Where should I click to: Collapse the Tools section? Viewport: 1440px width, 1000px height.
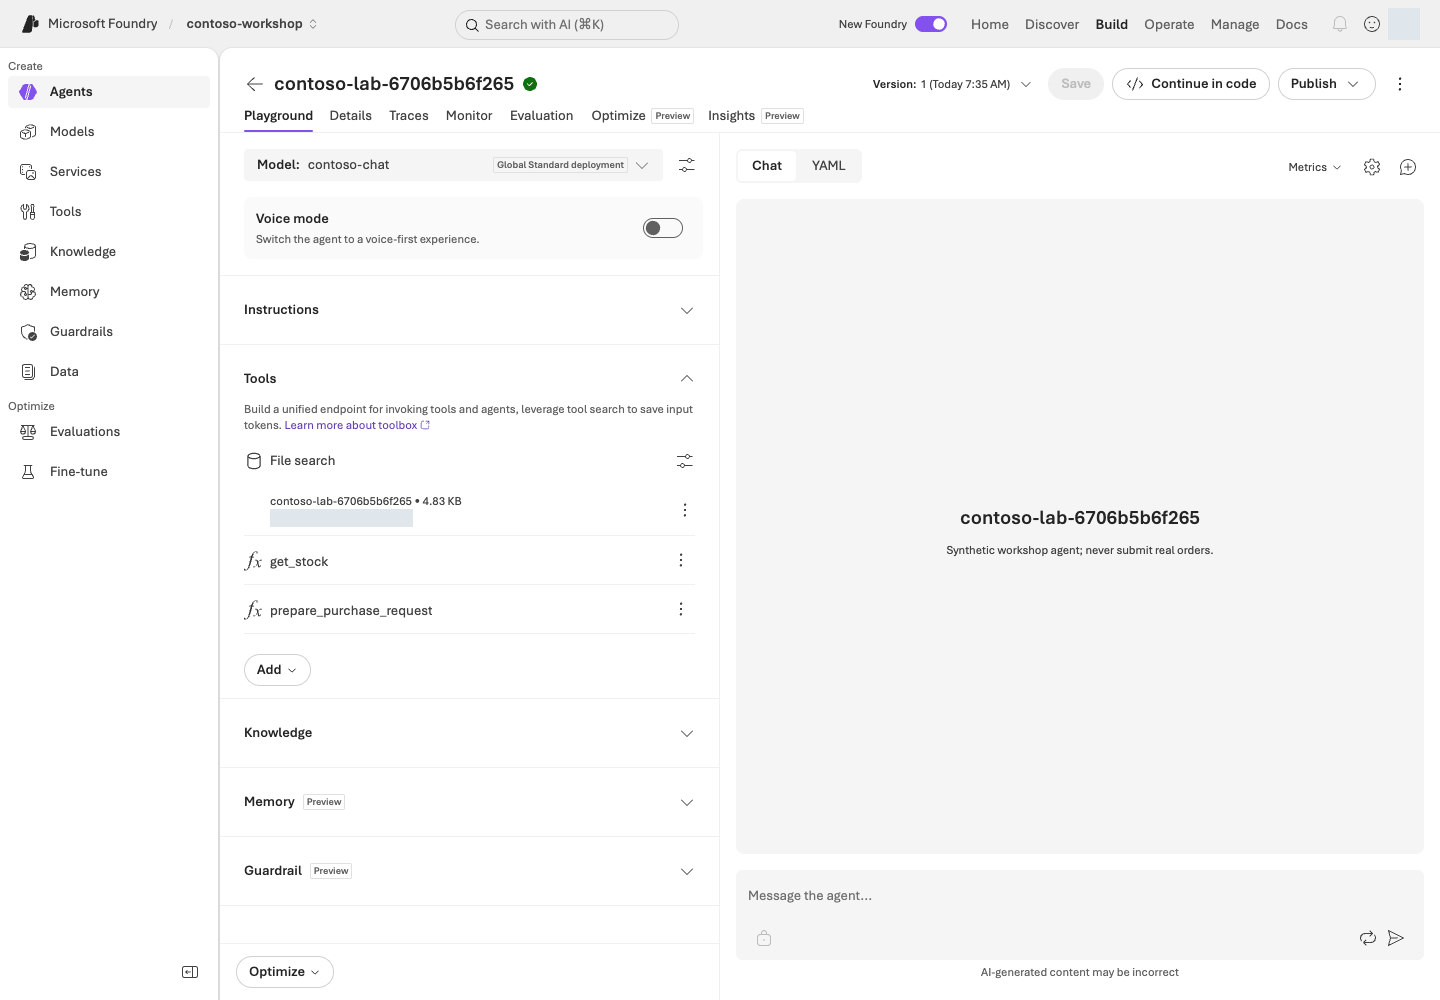click(469, 378)
